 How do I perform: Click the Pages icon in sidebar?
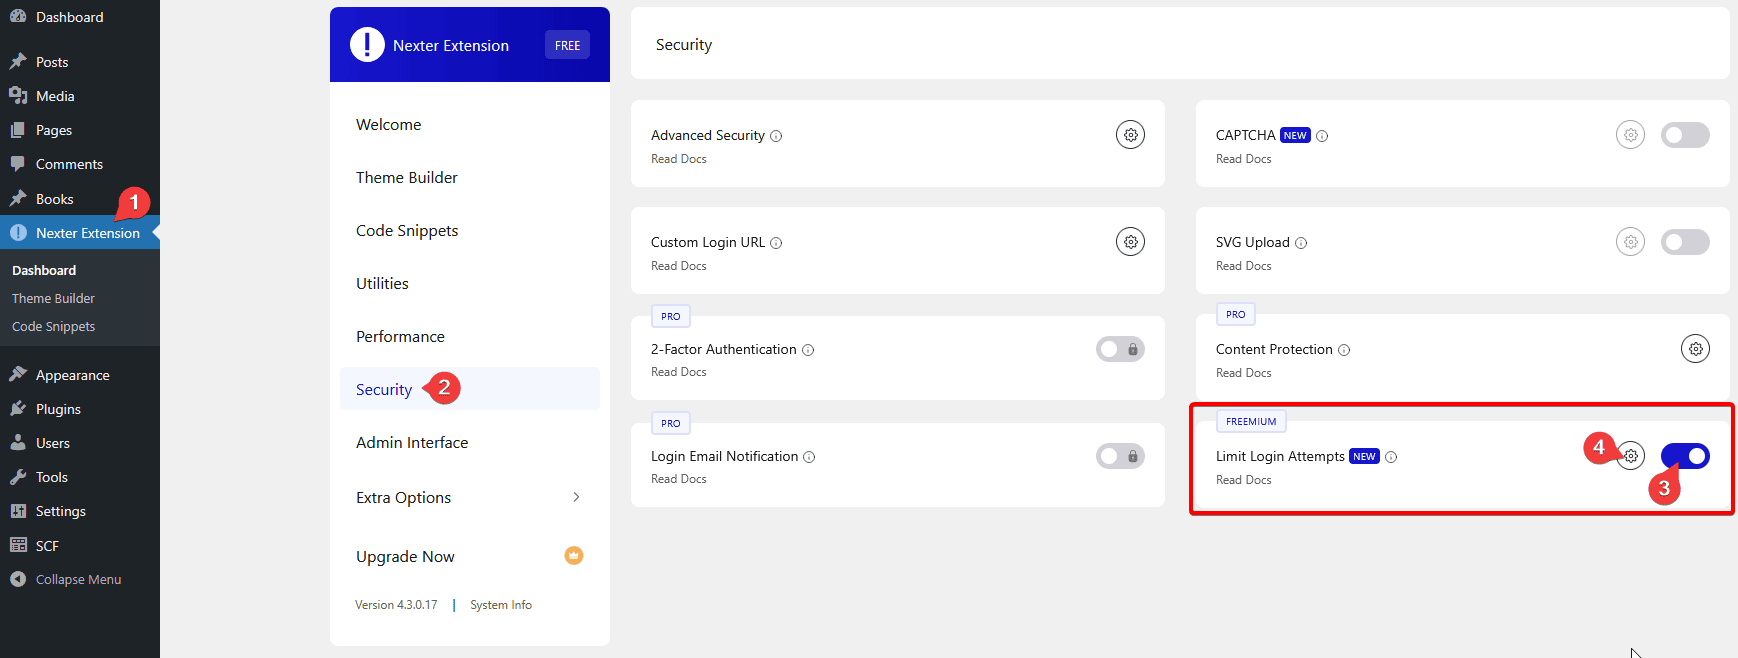tap(18, 130)
